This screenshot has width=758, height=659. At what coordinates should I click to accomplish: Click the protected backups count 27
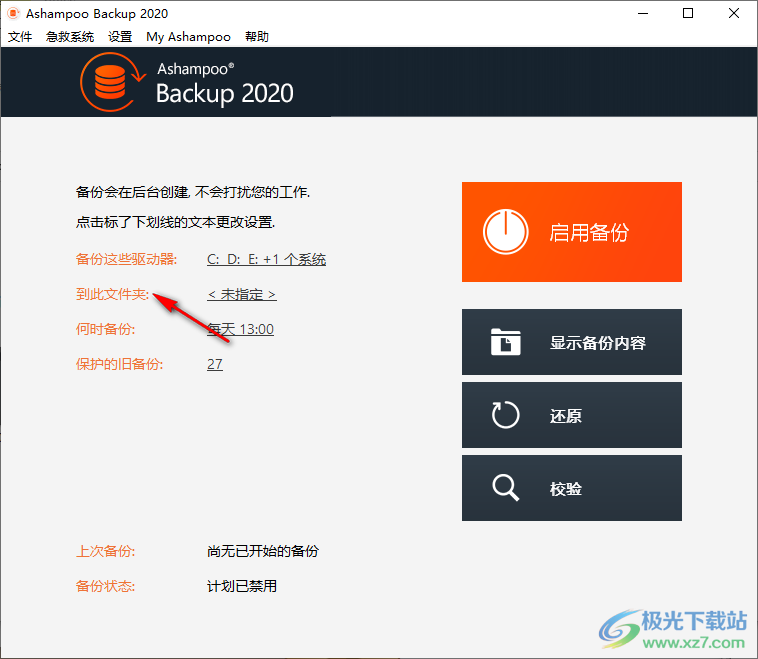215,364
